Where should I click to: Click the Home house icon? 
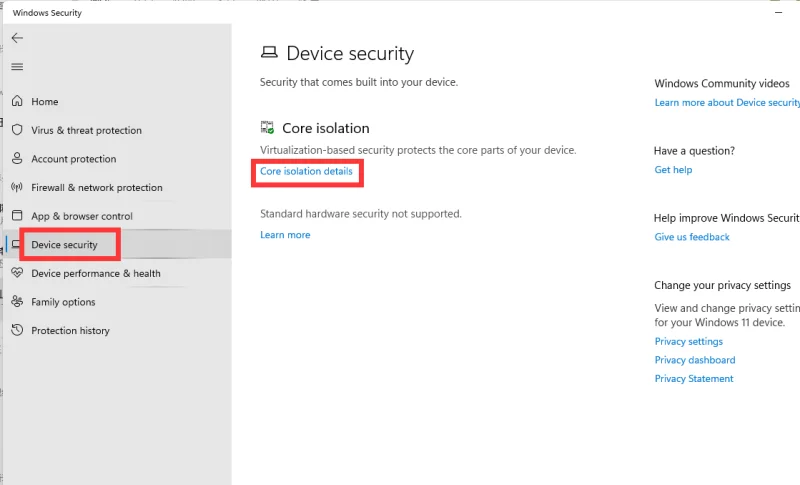click(x=17, y=101)
